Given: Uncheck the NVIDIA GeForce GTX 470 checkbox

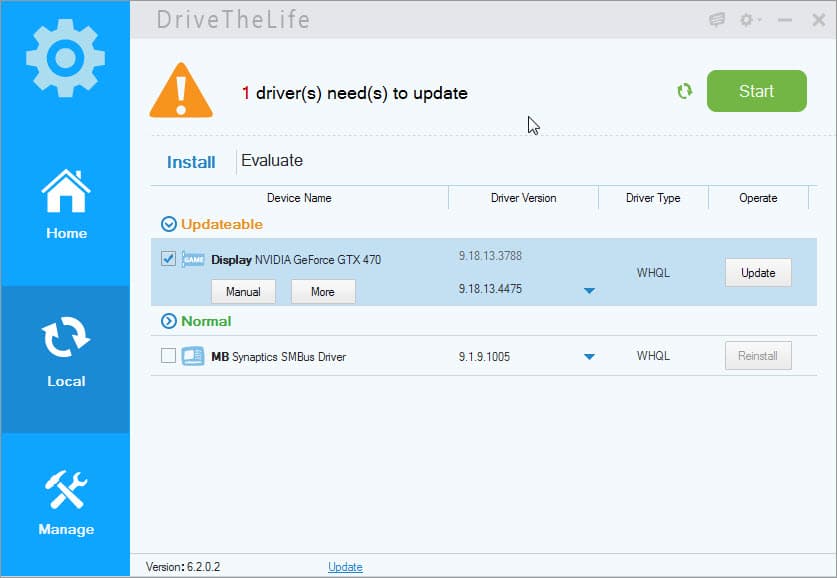Looking at the screenshot, I should pos(168,259).
